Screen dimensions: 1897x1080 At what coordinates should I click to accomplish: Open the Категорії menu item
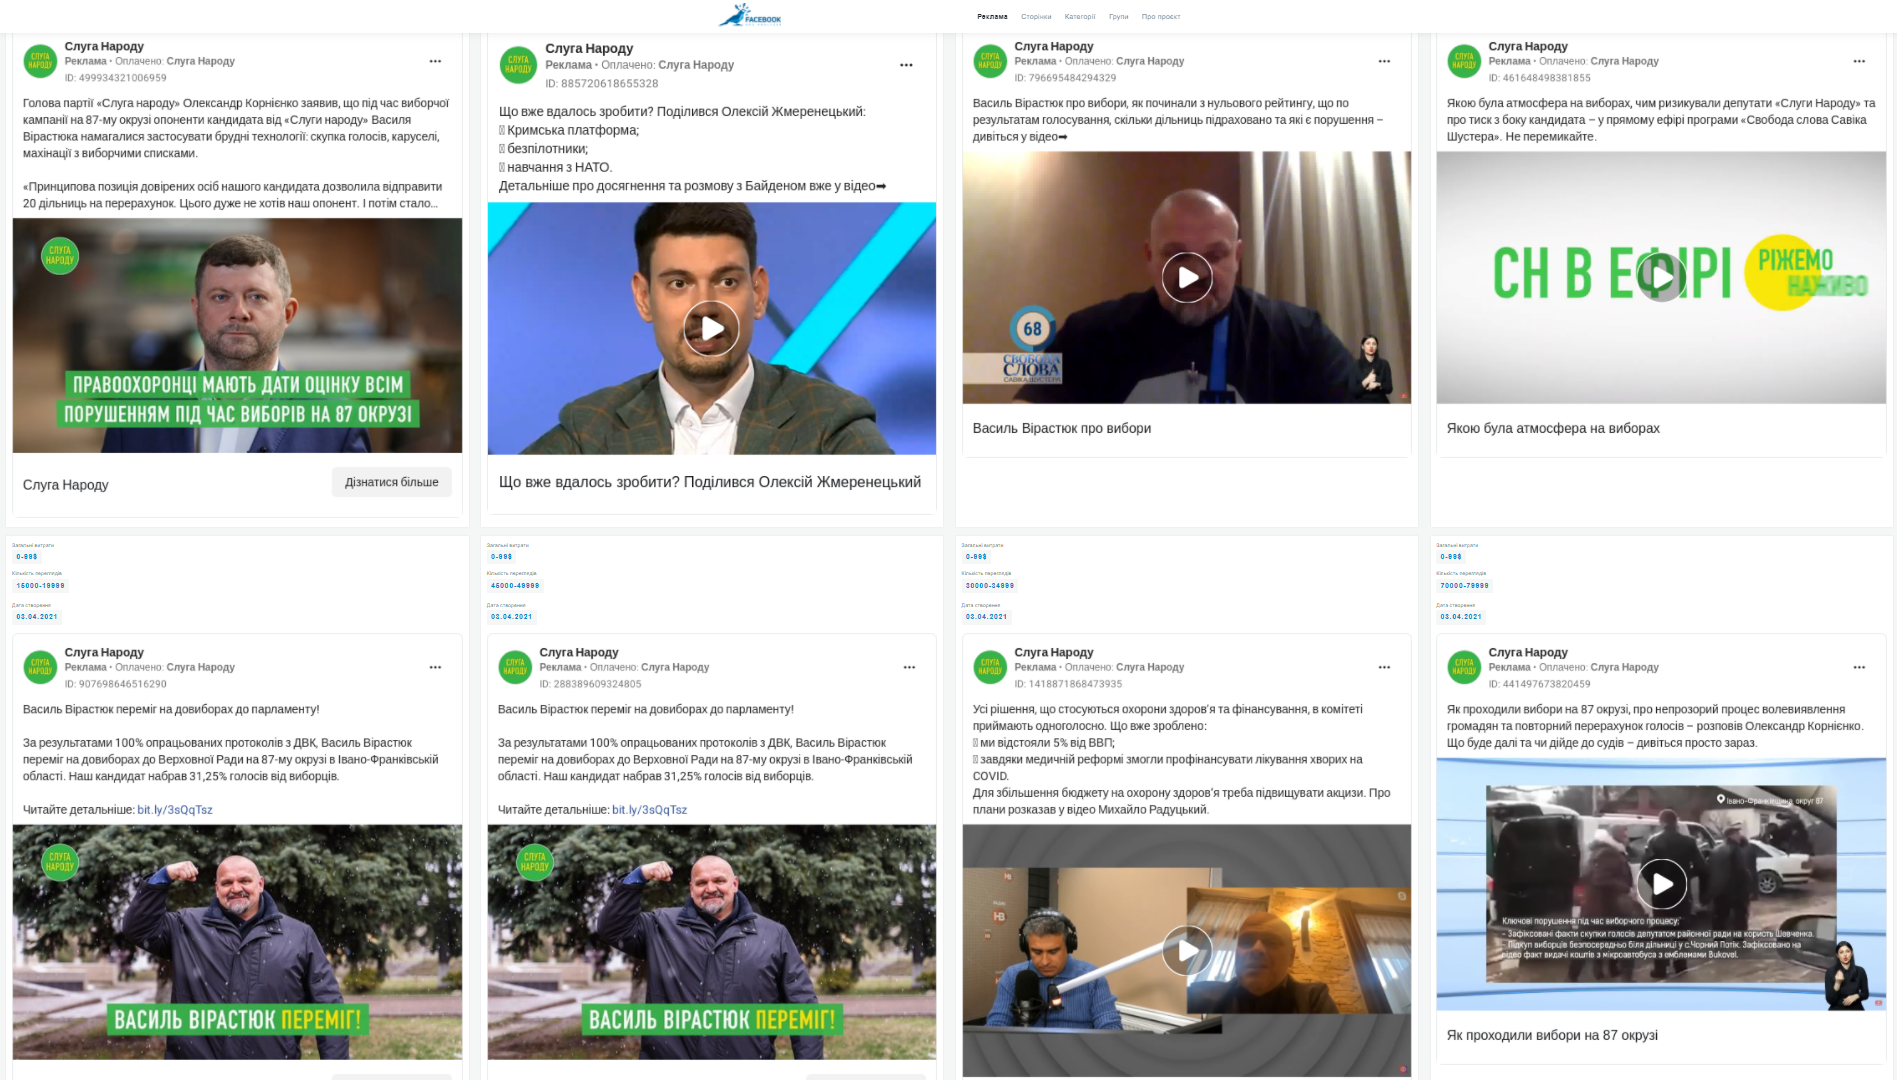click(x=1079, y=17)
